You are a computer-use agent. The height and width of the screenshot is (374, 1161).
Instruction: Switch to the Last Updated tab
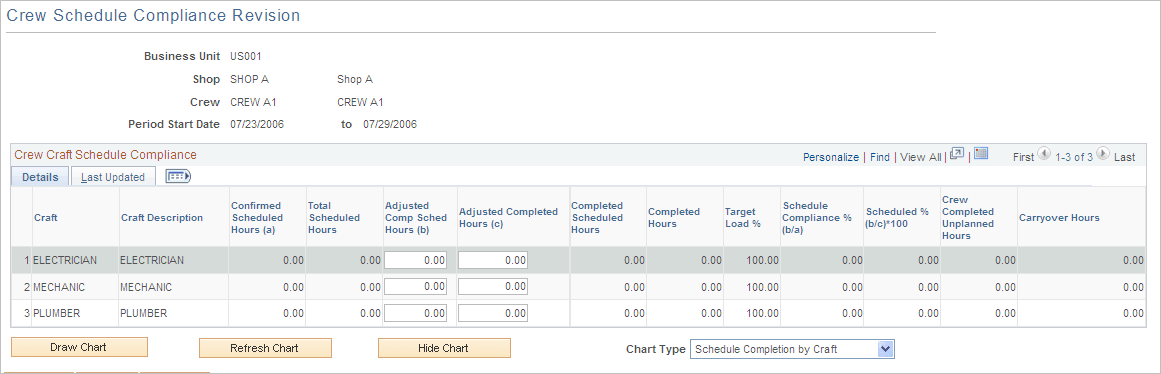113,177
